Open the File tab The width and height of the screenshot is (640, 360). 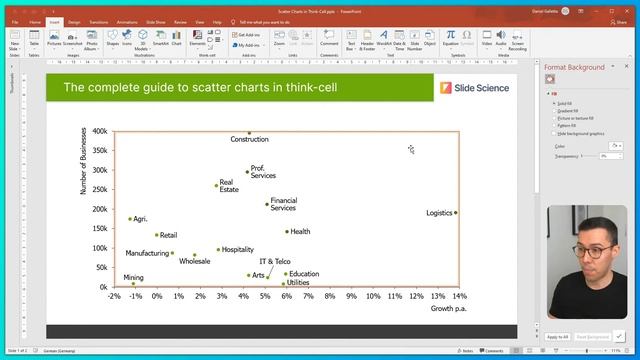[15, 22]
